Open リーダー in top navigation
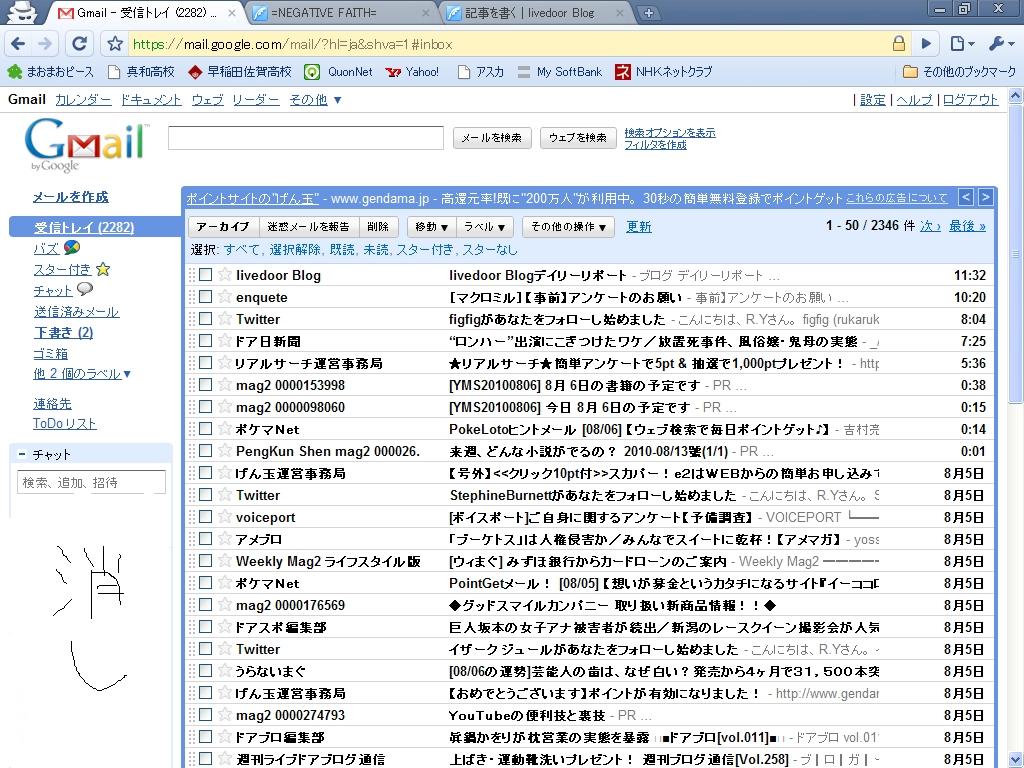 click(255, 100)
